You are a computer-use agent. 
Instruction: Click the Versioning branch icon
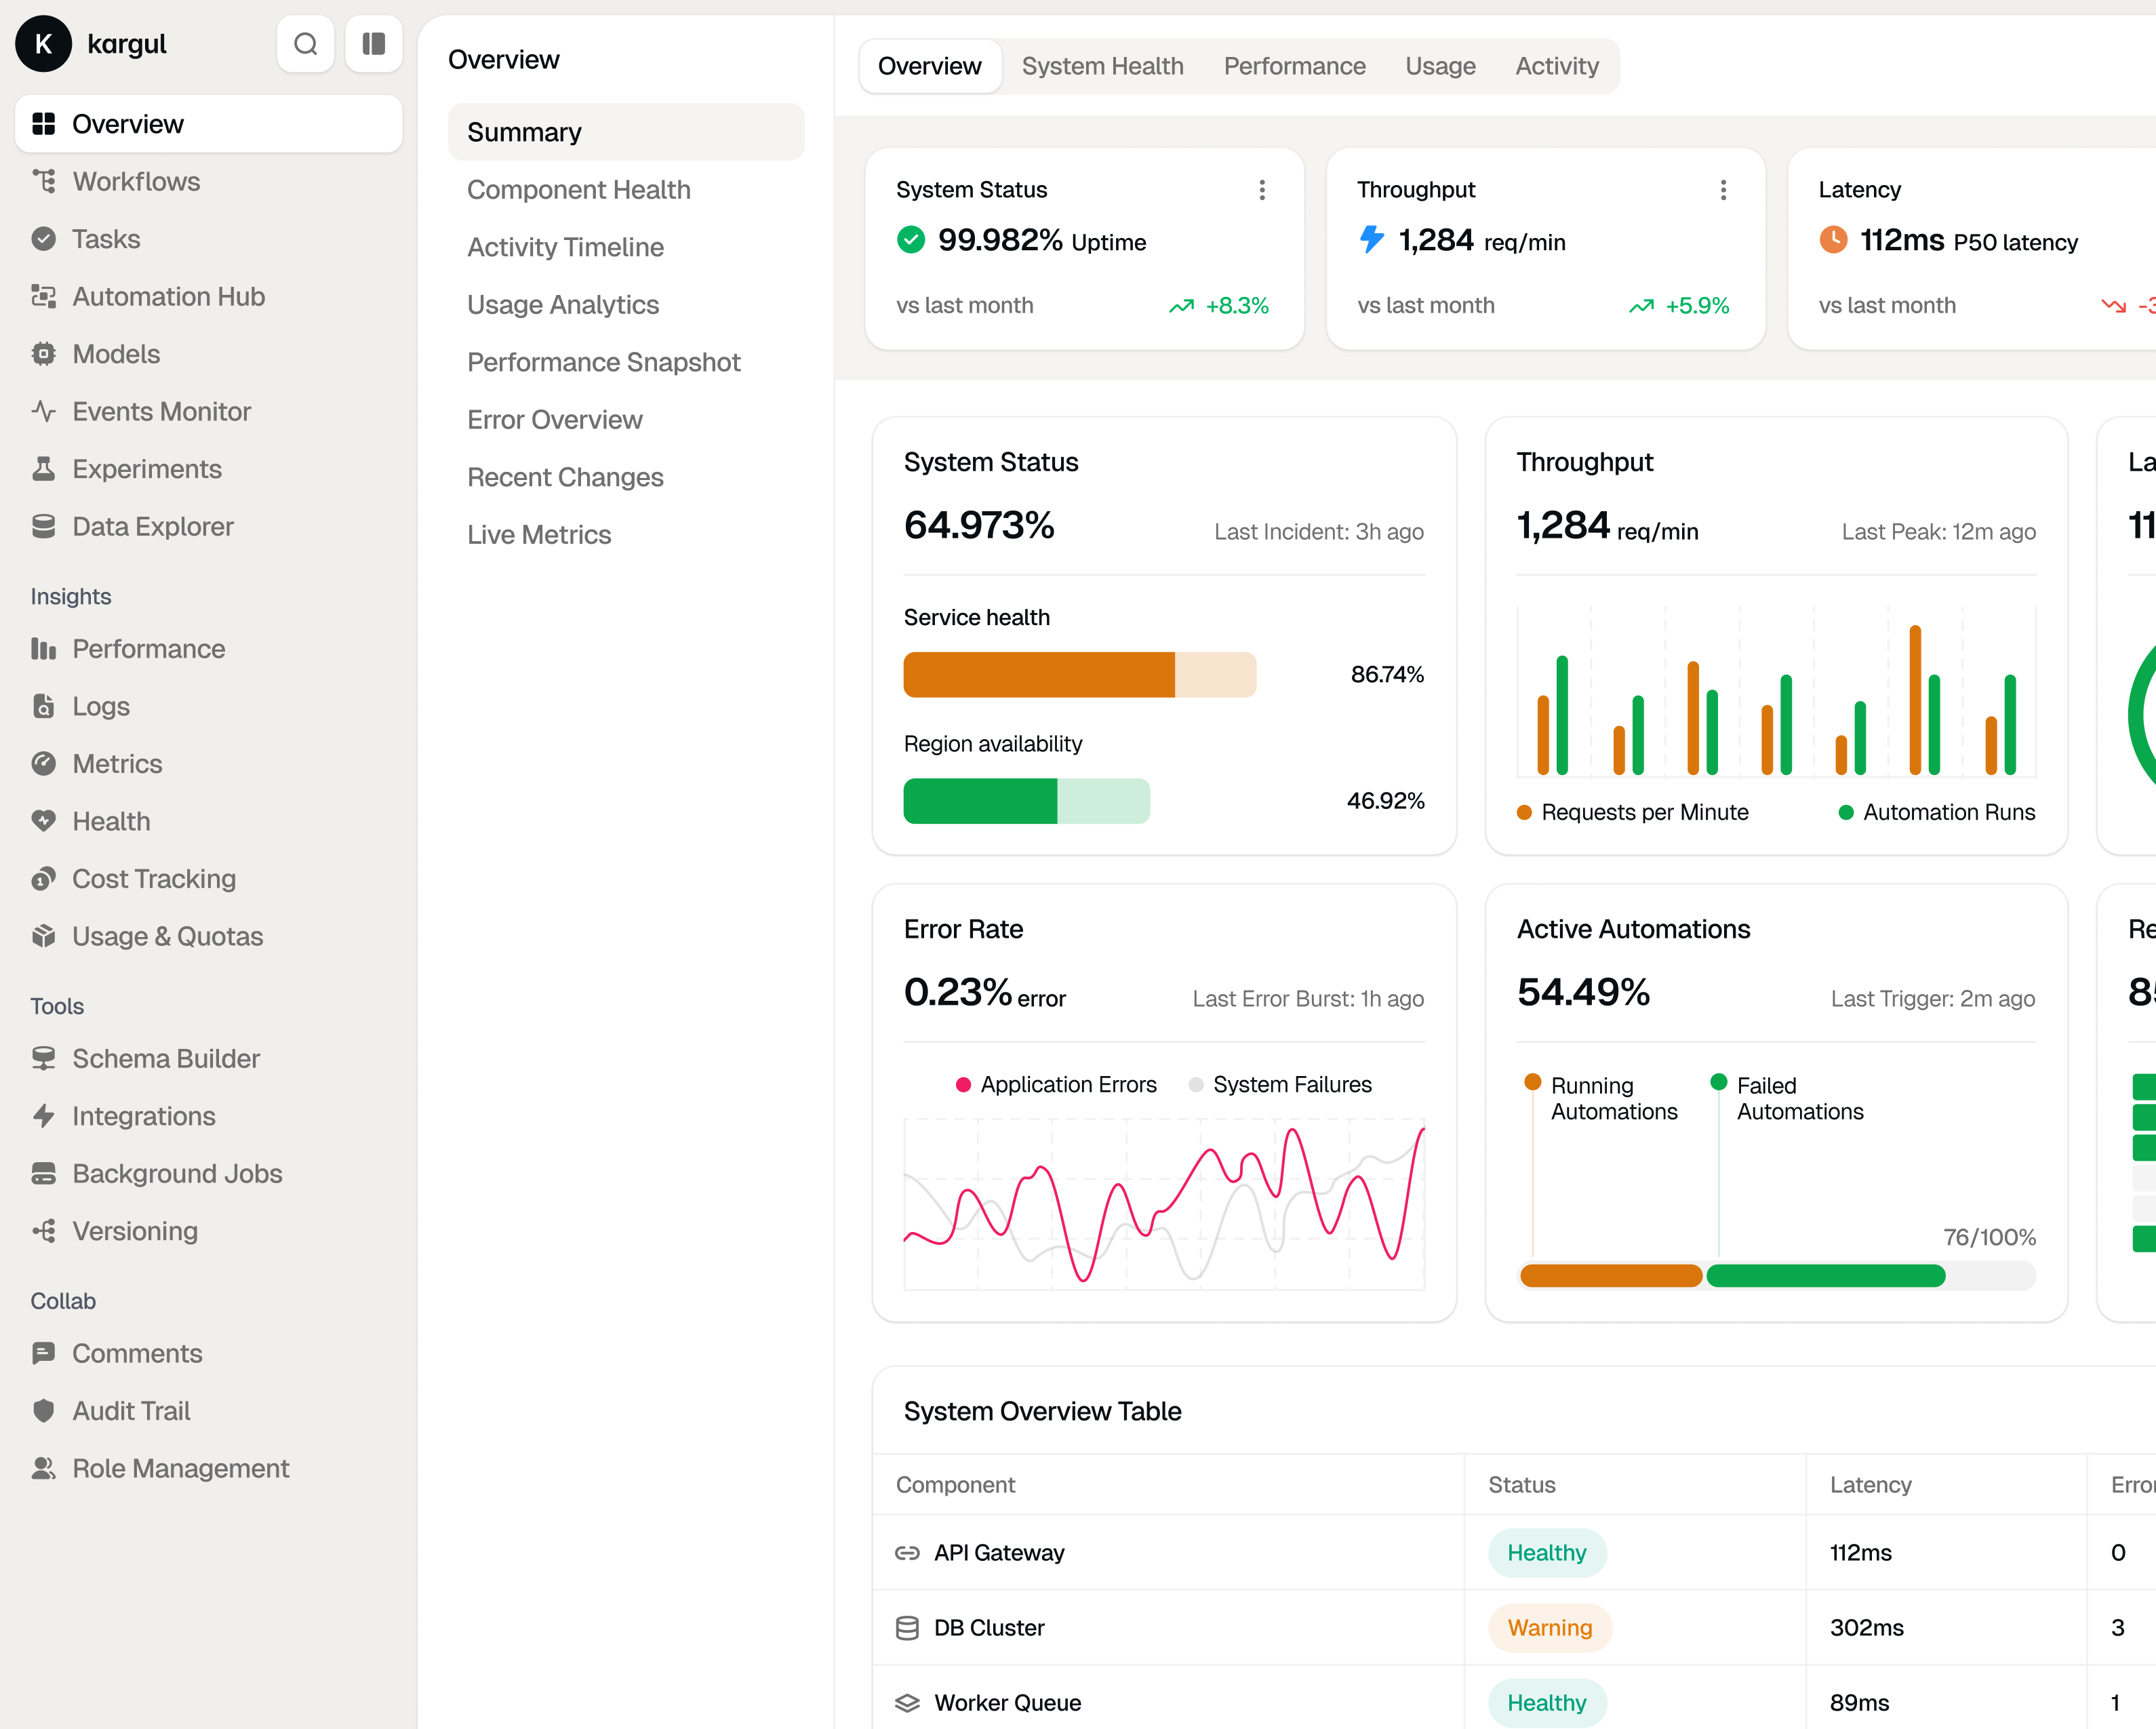(x=43, y=1231)
